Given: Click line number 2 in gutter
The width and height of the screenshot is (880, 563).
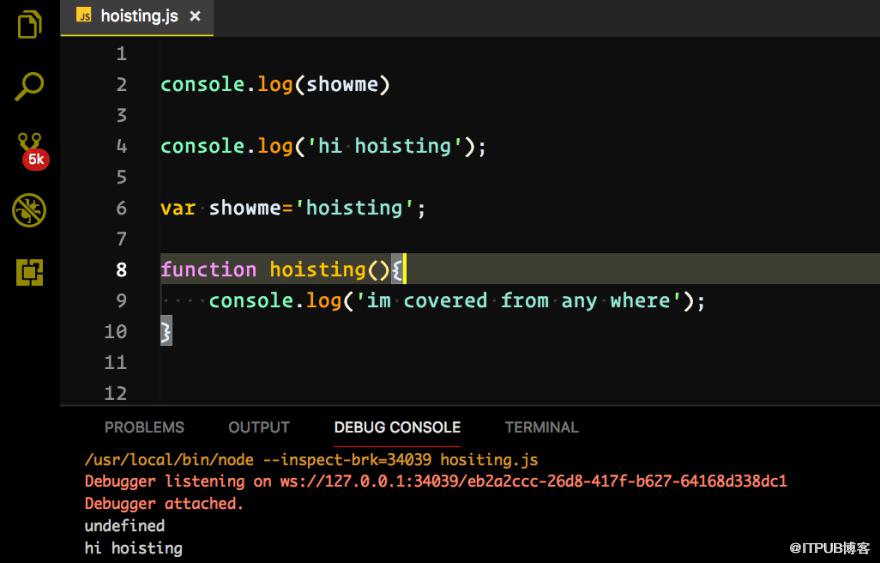Looking at the screenshot, I should click(121, 85).
